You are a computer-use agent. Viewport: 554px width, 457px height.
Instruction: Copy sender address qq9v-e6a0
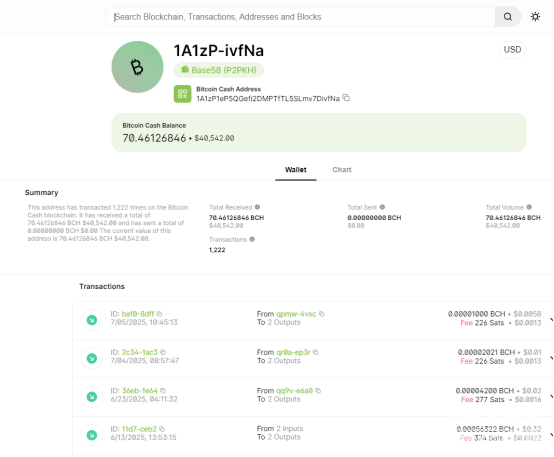[x=318, y=391]
